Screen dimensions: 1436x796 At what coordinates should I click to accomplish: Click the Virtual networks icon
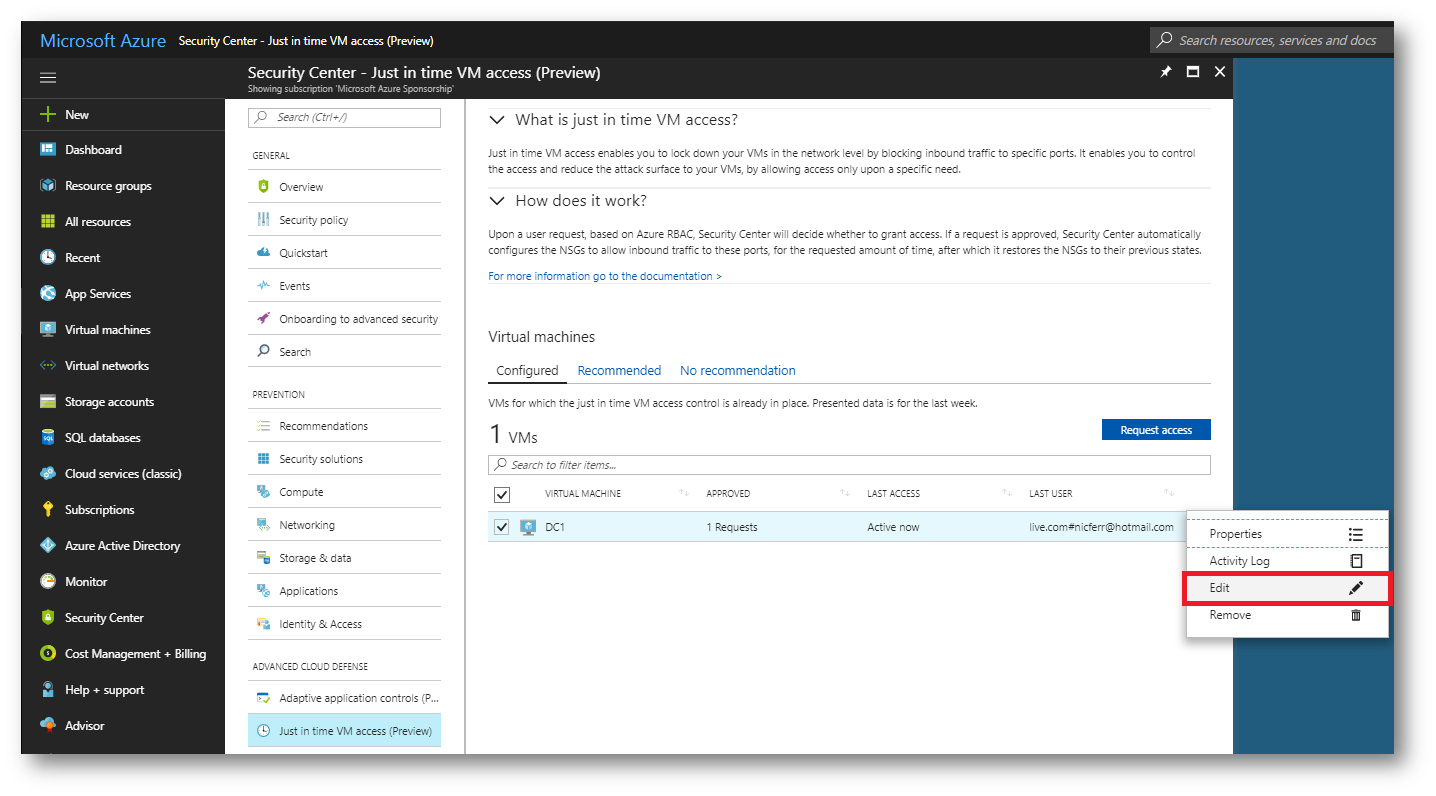[47, 366]
